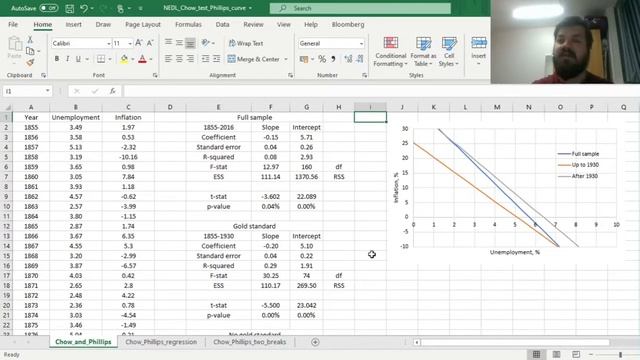Viewport: 640px width, 360px height.
Task: Click the Orientation text angle icon
Action: click(x=205, y=42)
